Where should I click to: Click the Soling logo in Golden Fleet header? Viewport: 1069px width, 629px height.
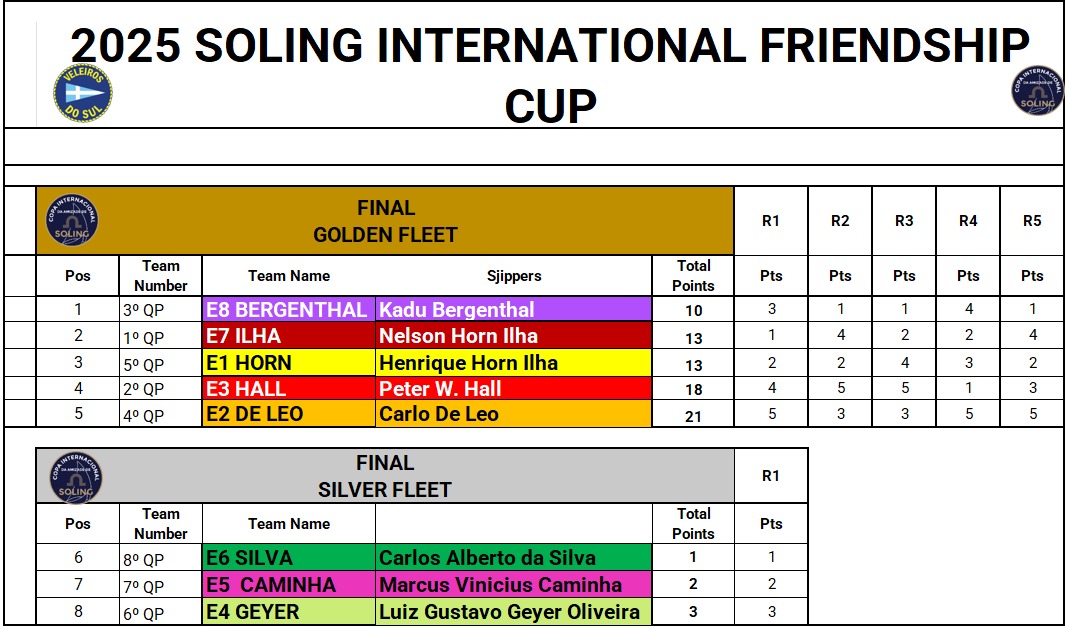click(72, 220)
